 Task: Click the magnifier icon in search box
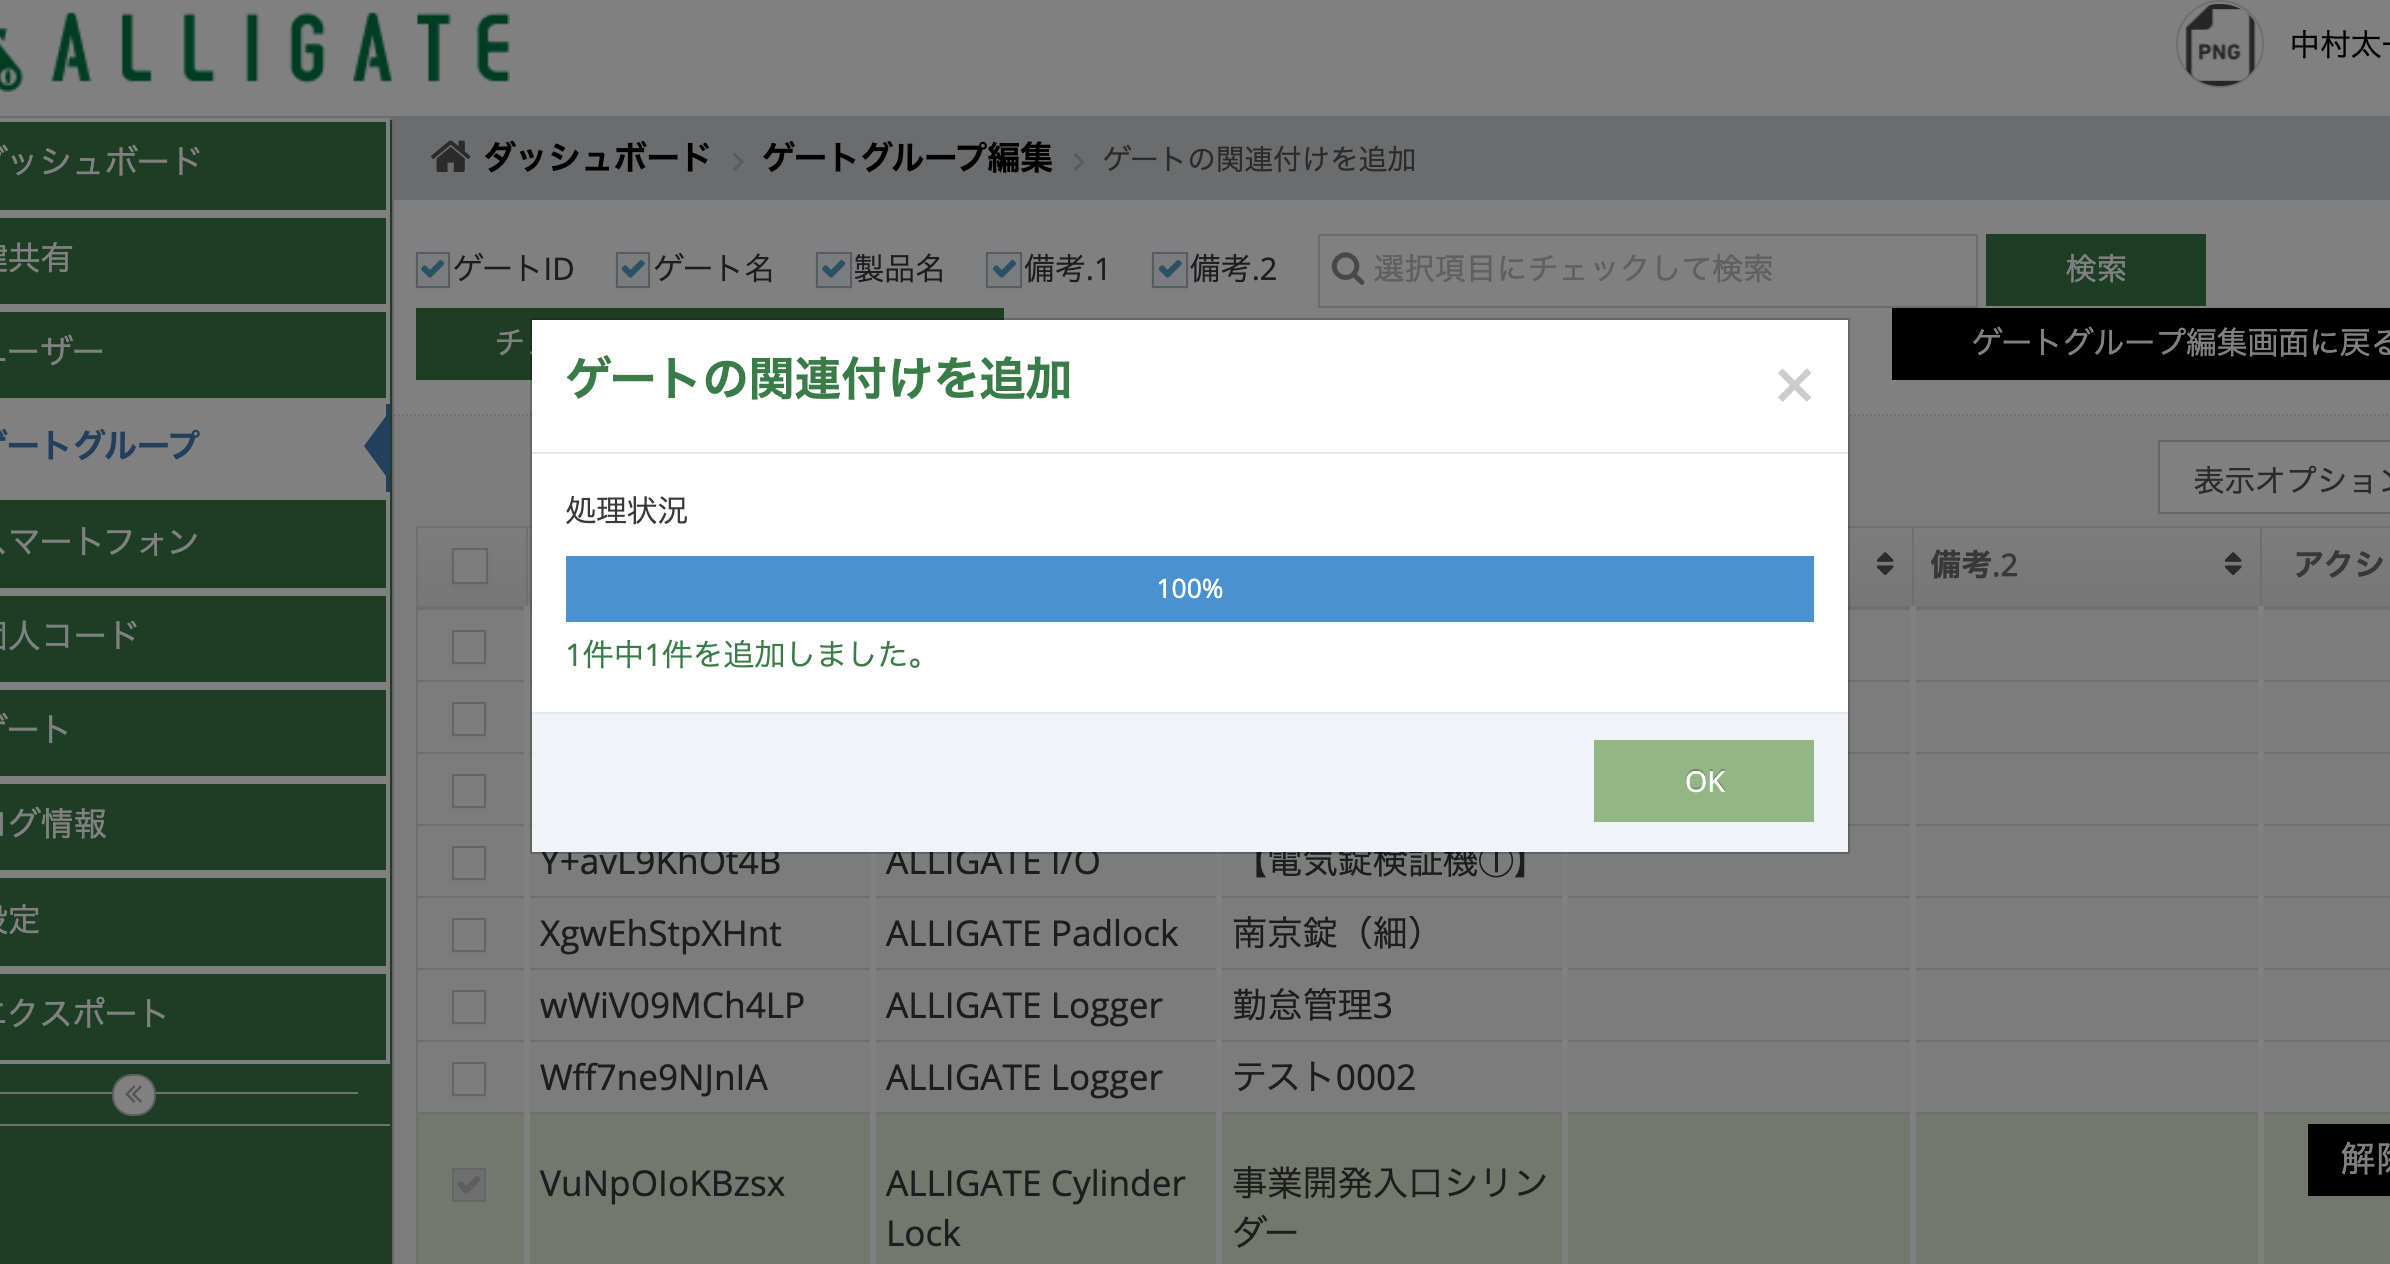coord(1347,269)
